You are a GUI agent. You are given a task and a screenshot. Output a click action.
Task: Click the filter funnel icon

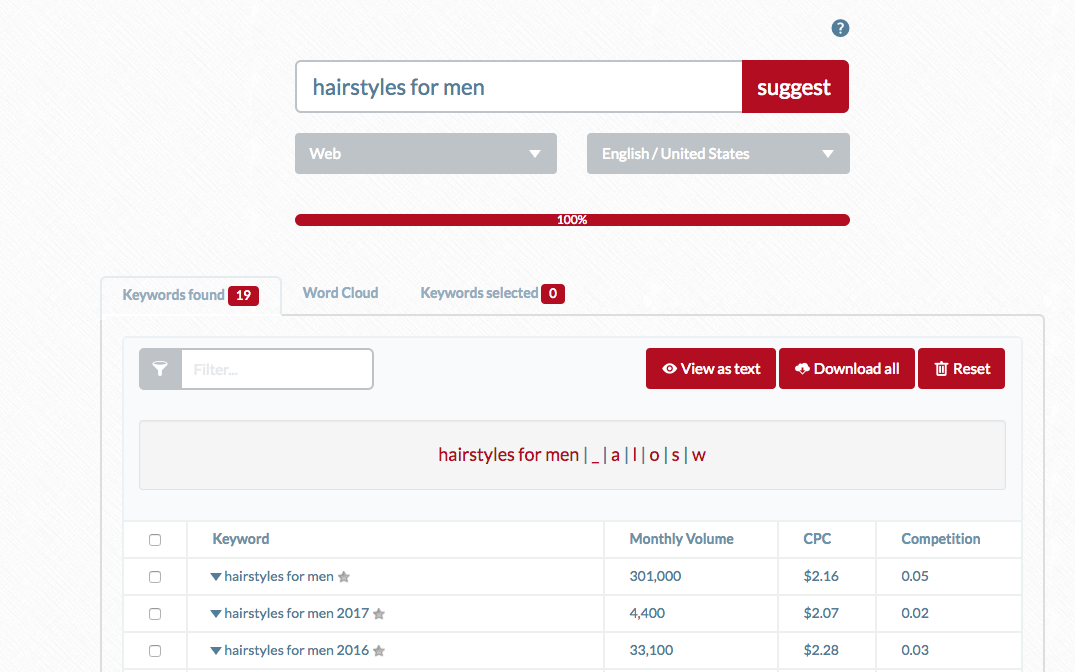160,369
